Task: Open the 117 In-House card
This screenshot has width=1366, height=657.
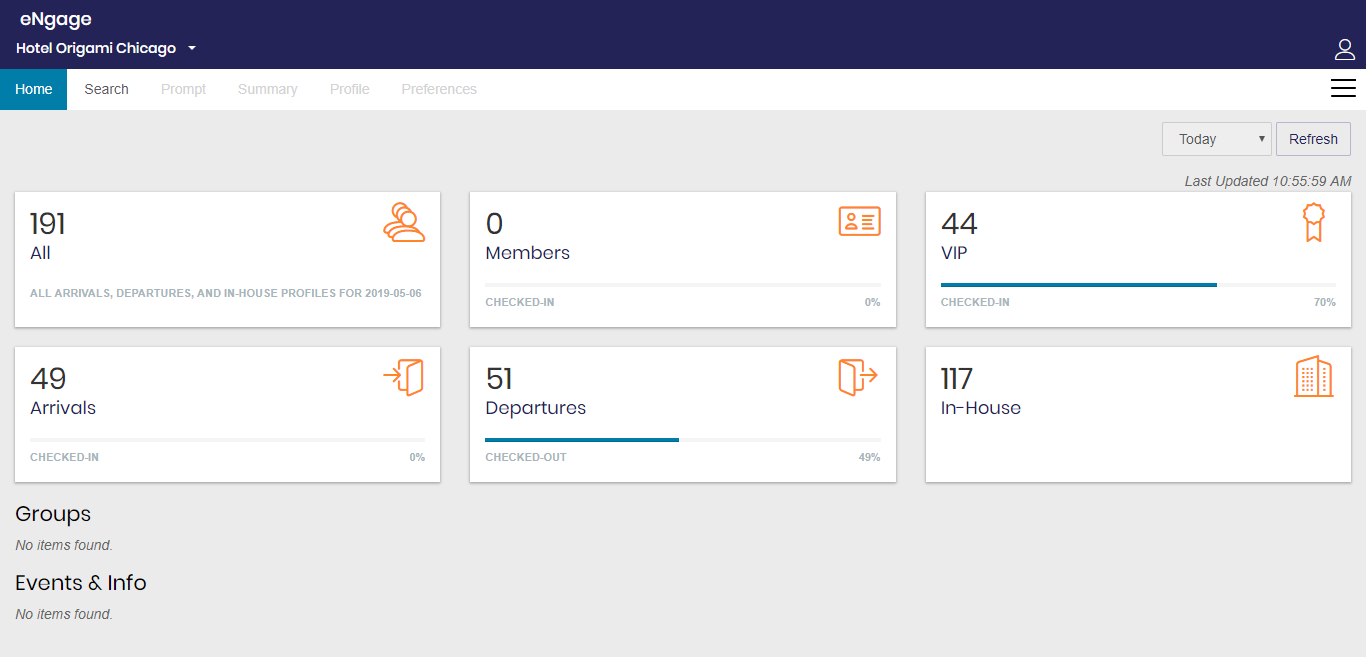Action: [1138, 414]
